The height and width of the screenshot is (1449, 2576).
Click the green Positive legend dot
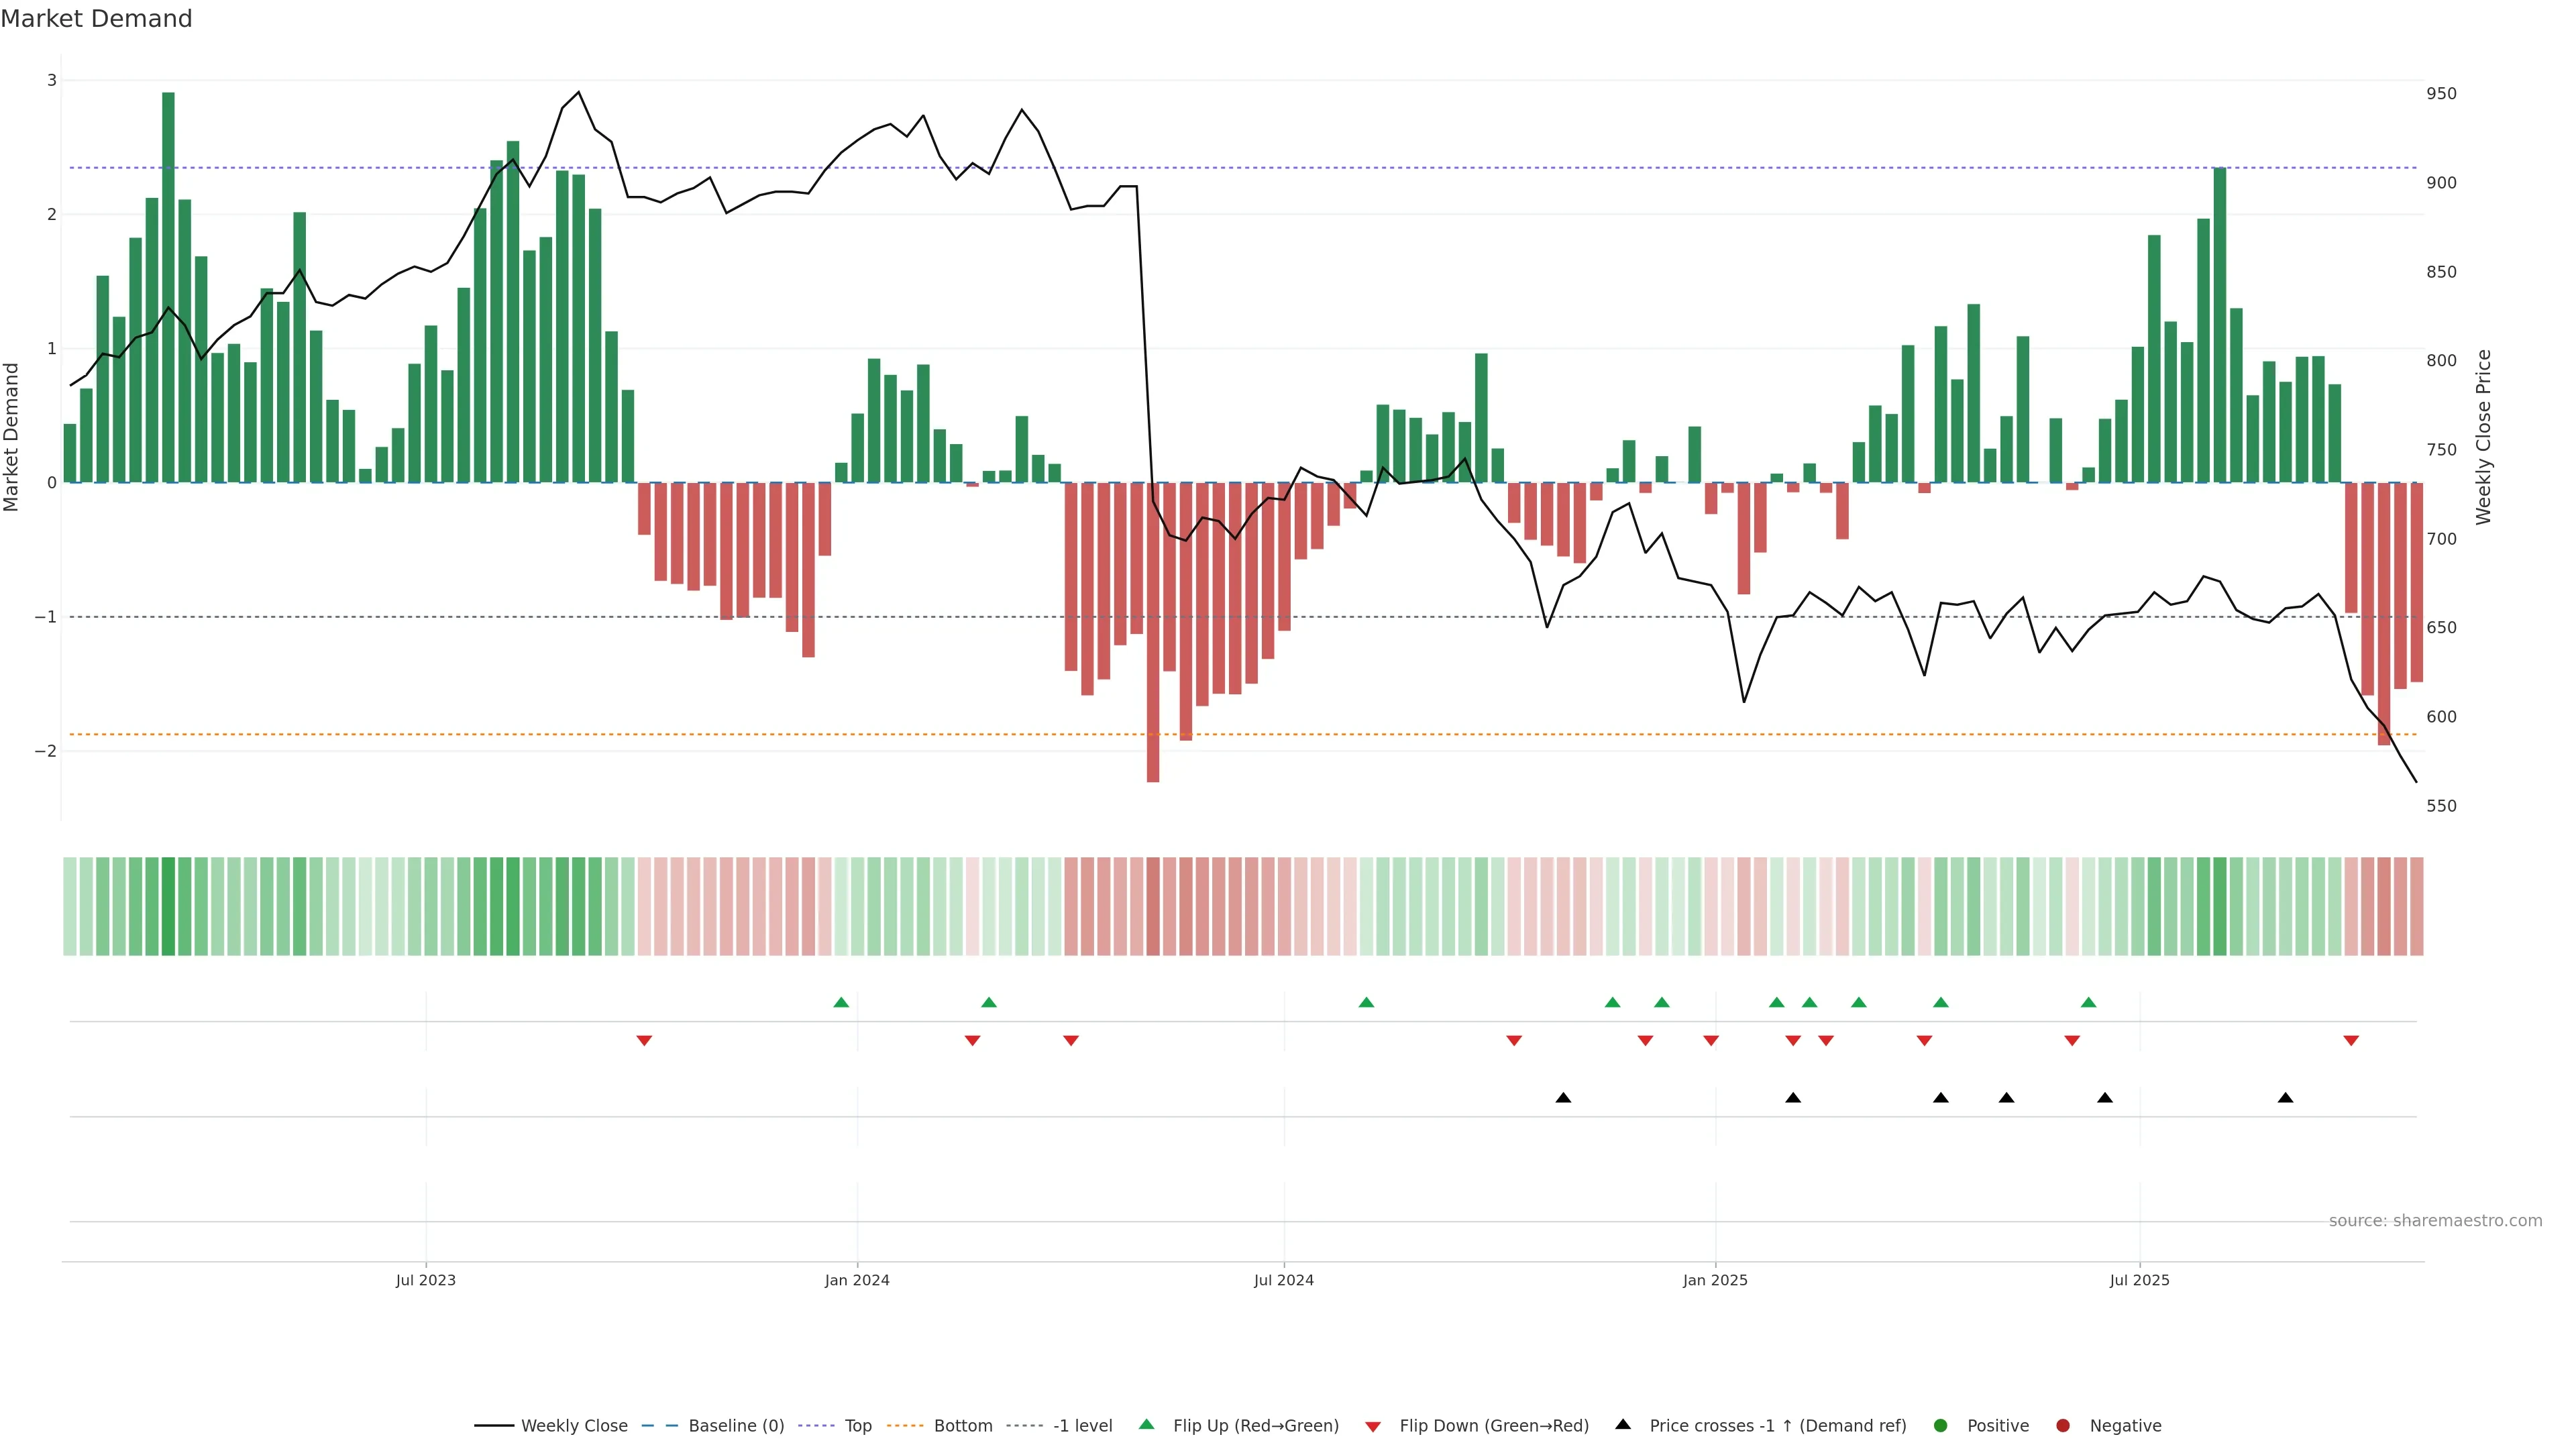click(1940, 1425)
